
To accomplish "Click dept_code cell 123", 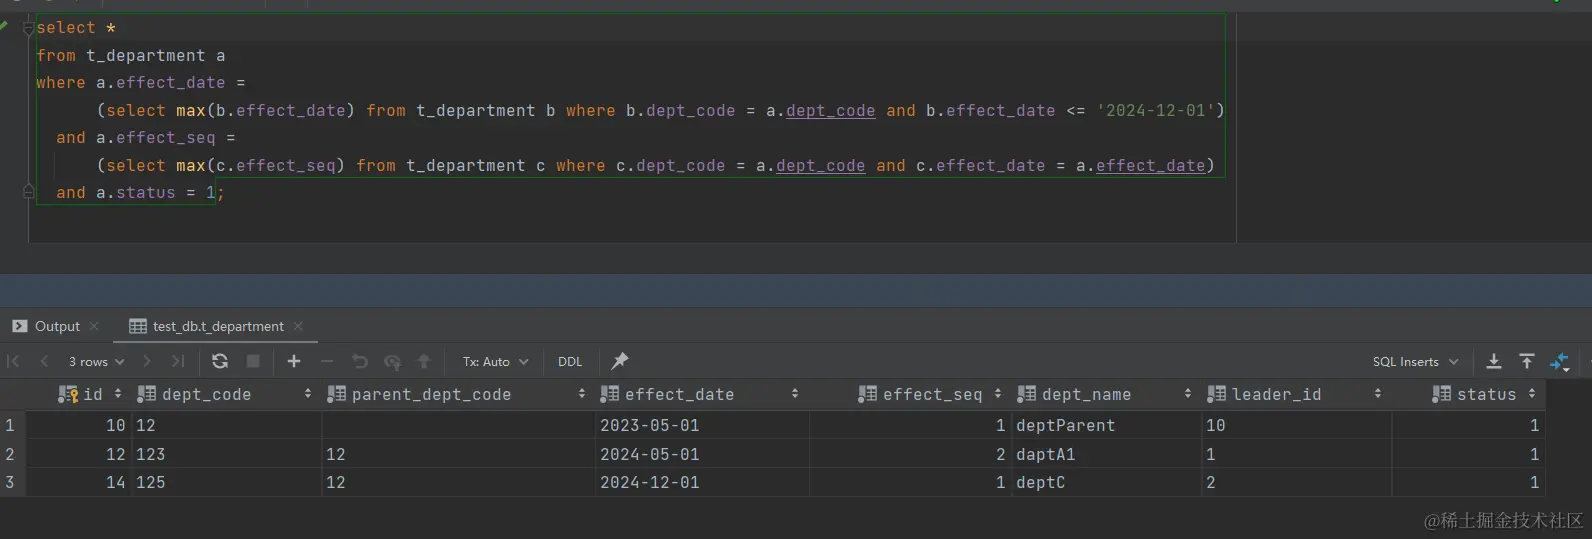I will pyautogui.click(x=226, y=454).
